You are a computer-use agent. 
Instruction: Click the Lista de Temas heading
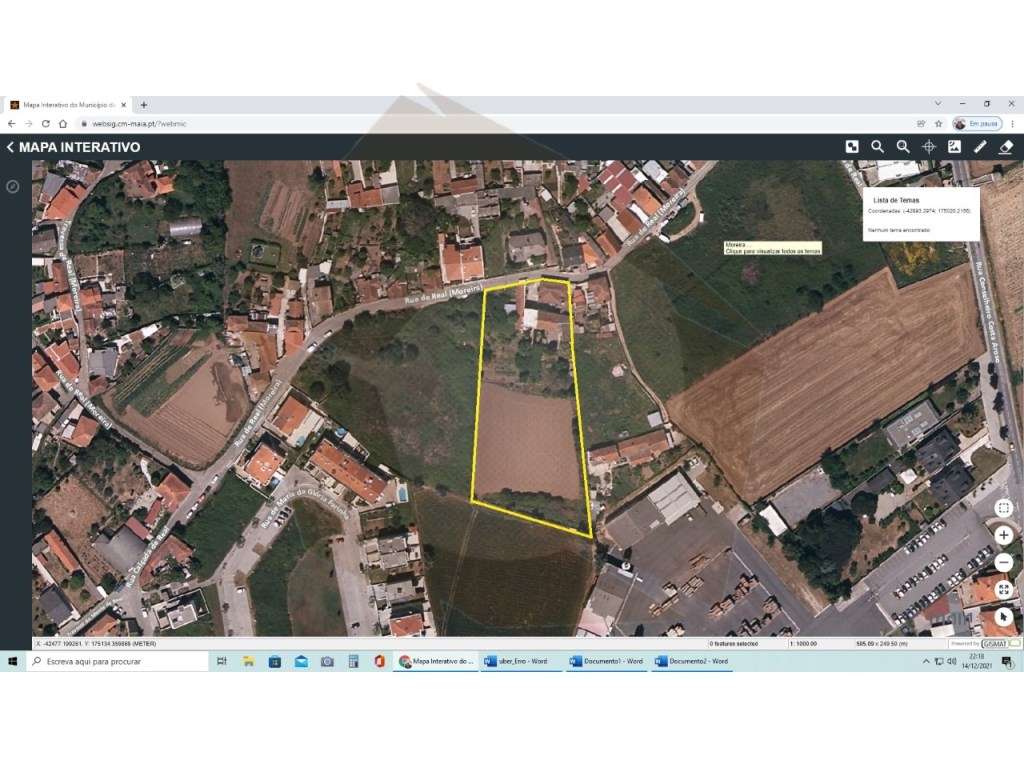coord(896,200)
